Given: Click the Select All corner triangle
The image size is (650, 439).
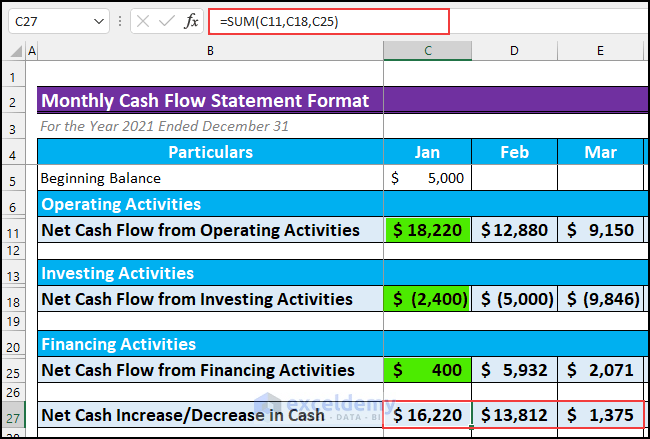Looking at the screenshot, I should [x=16, y=50].
